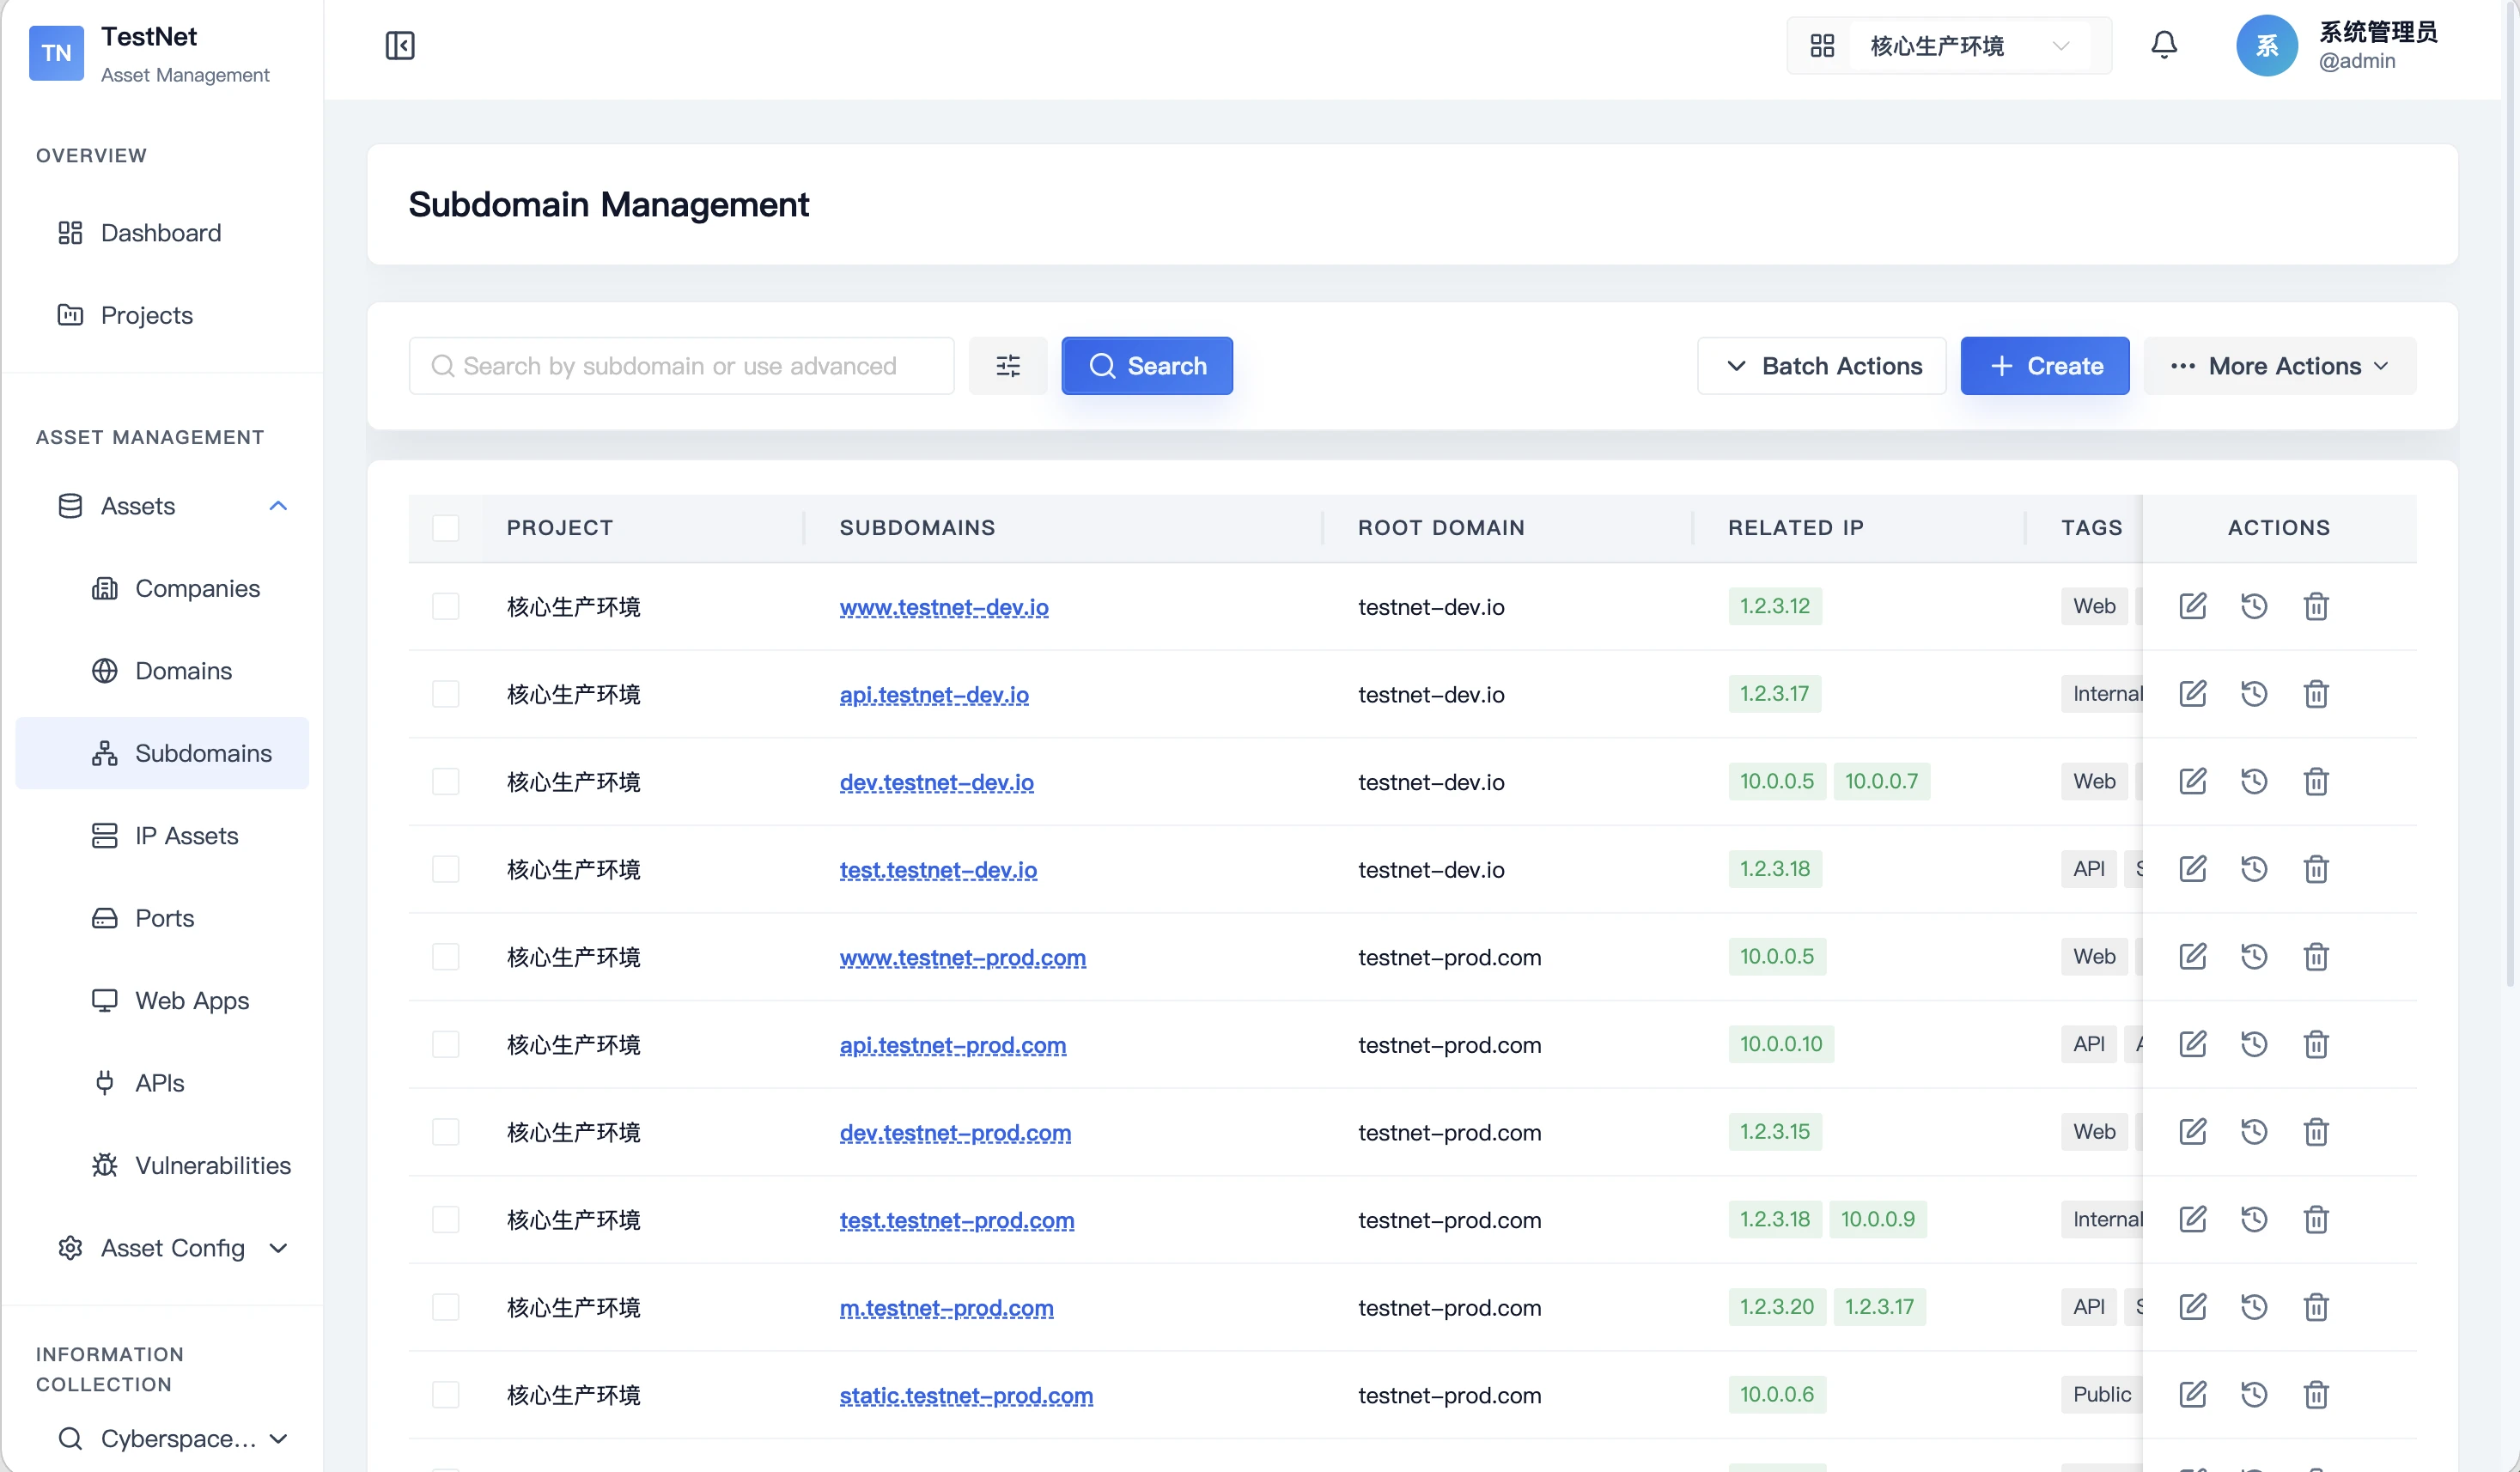The image size is (2520, 1472).
Task: Expand the More Actions menu
Action: click(2280, 366)
